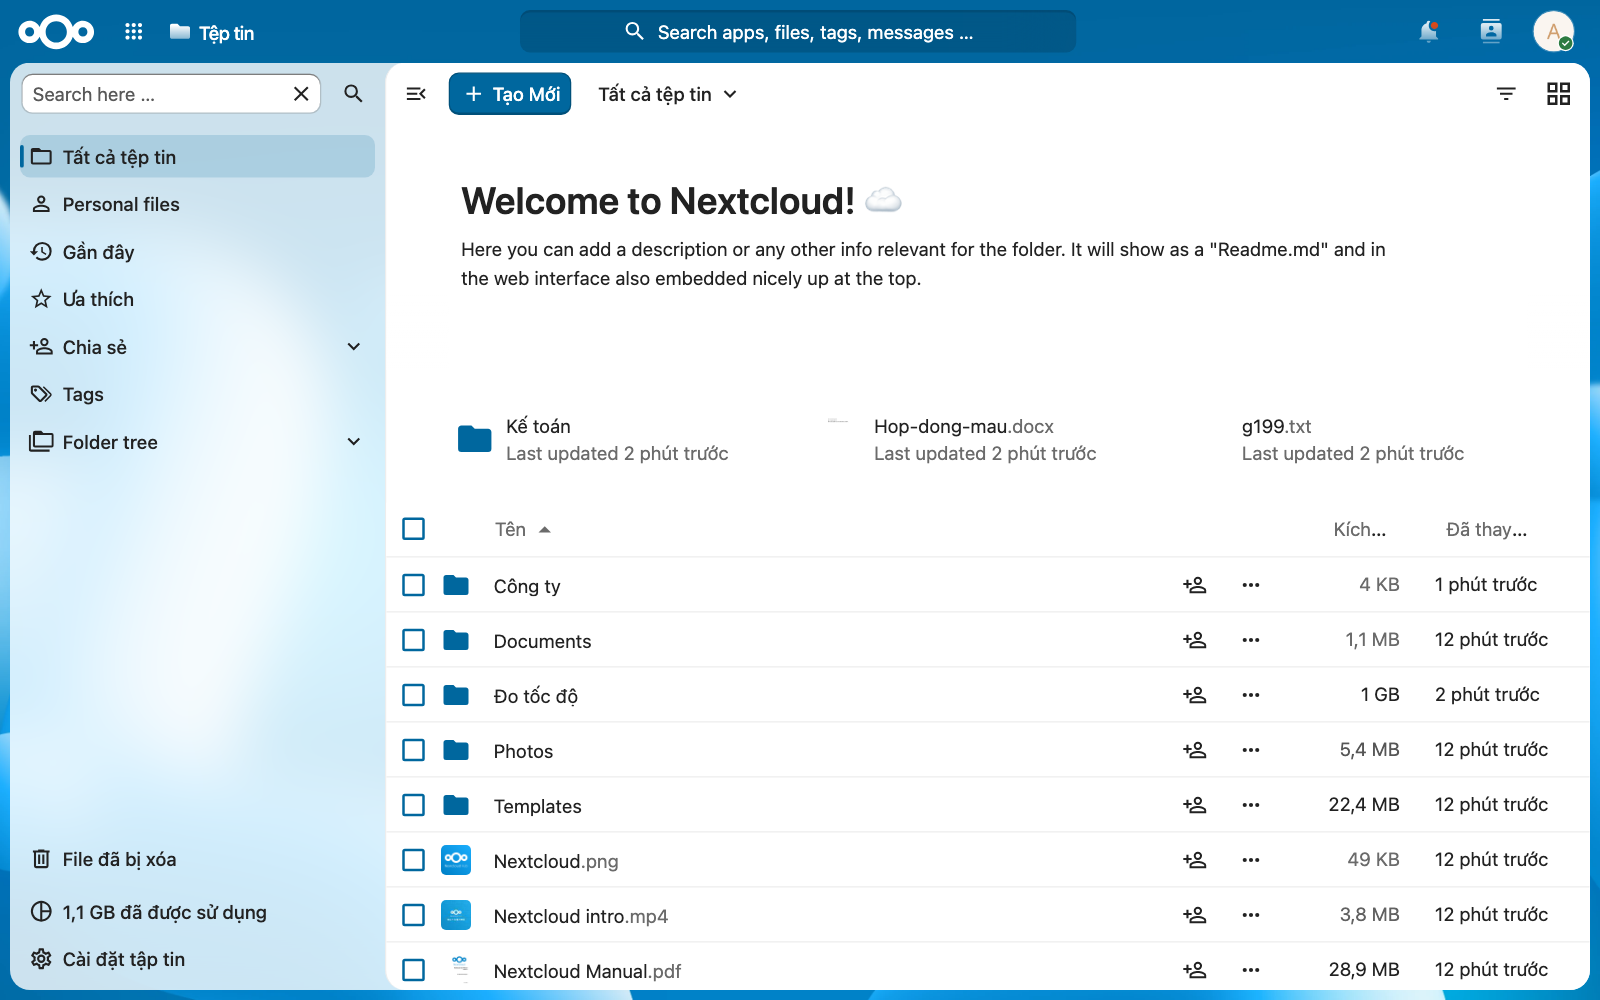This screenshot has width=1600, height=1000.
Task: Select Personal files in the sidebar
Action: point(198,204)
